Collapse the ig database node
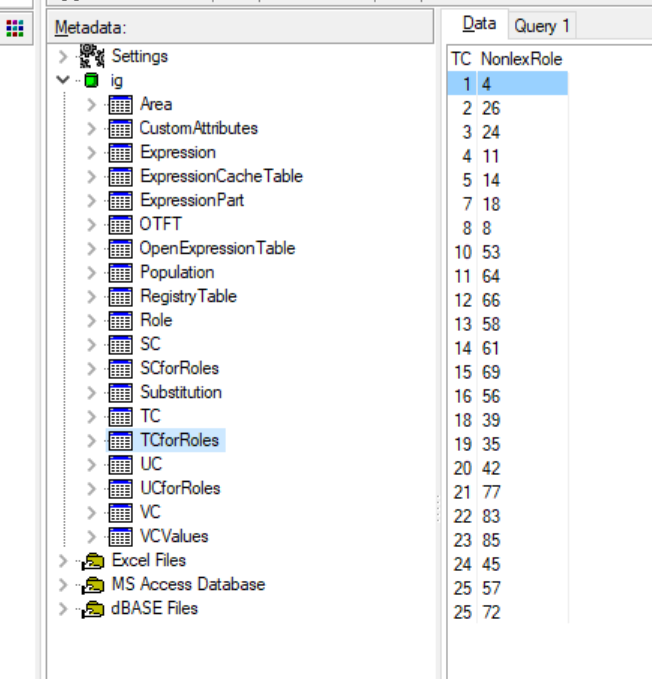Viewport: 652px width, 679px height. tap(64, 80)
